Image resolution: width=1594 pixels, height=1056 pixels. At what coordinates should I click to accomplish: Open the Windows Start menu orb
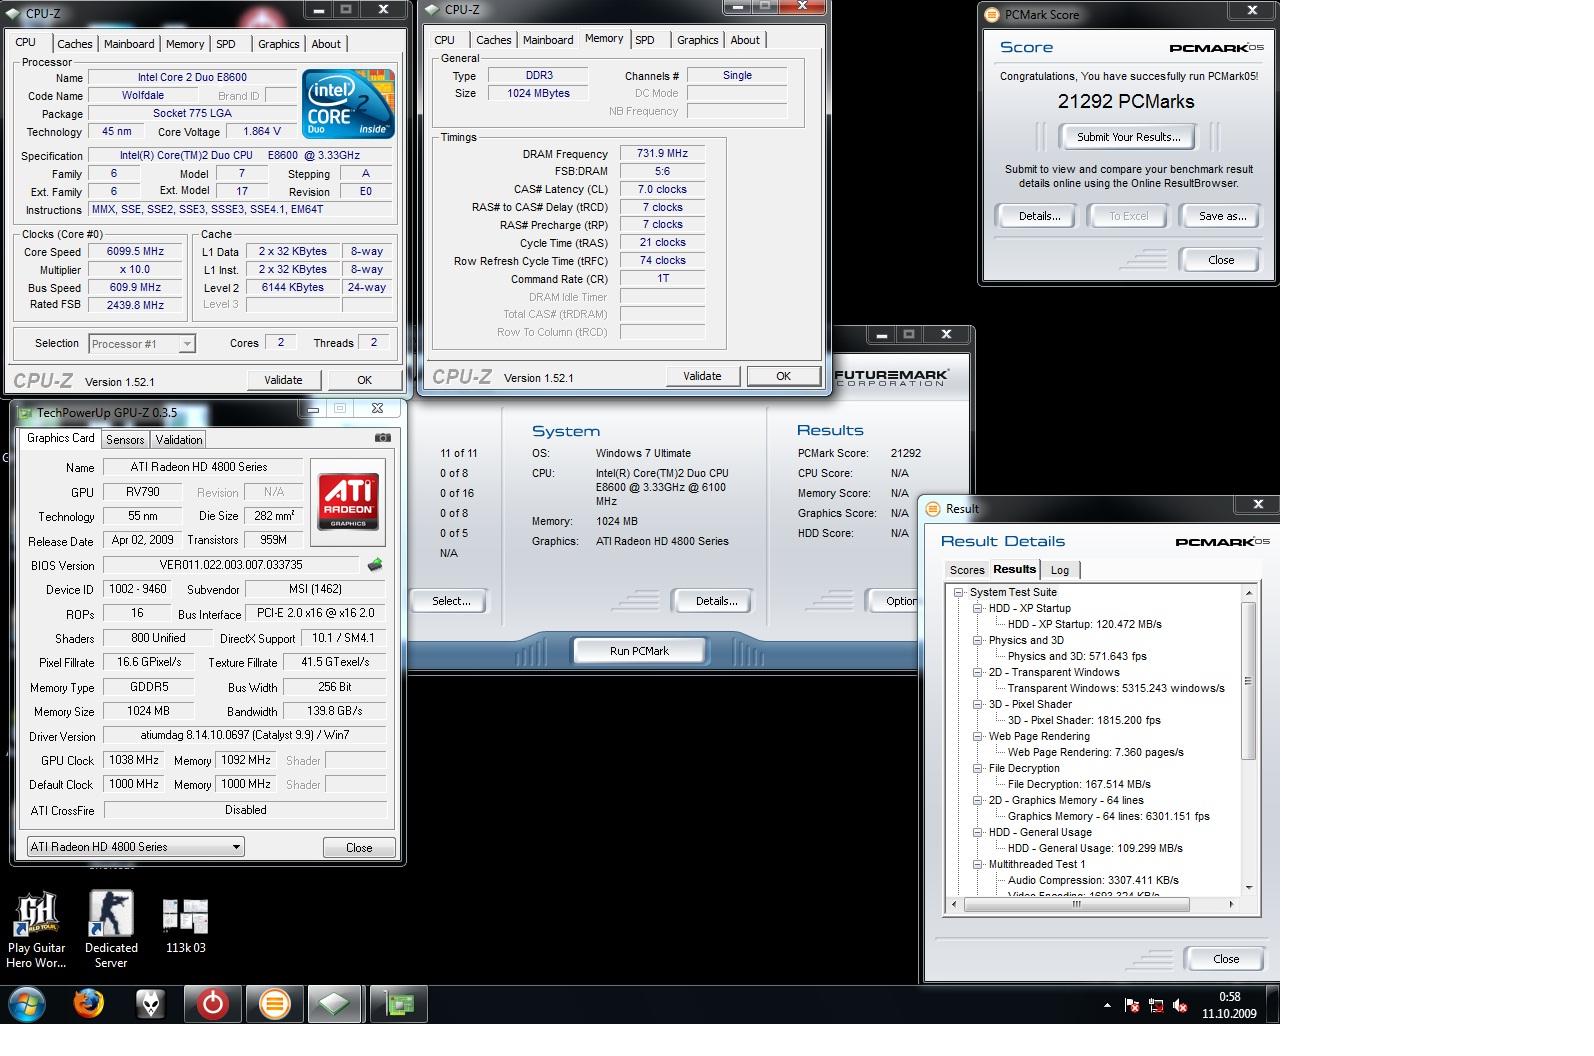27,1004
